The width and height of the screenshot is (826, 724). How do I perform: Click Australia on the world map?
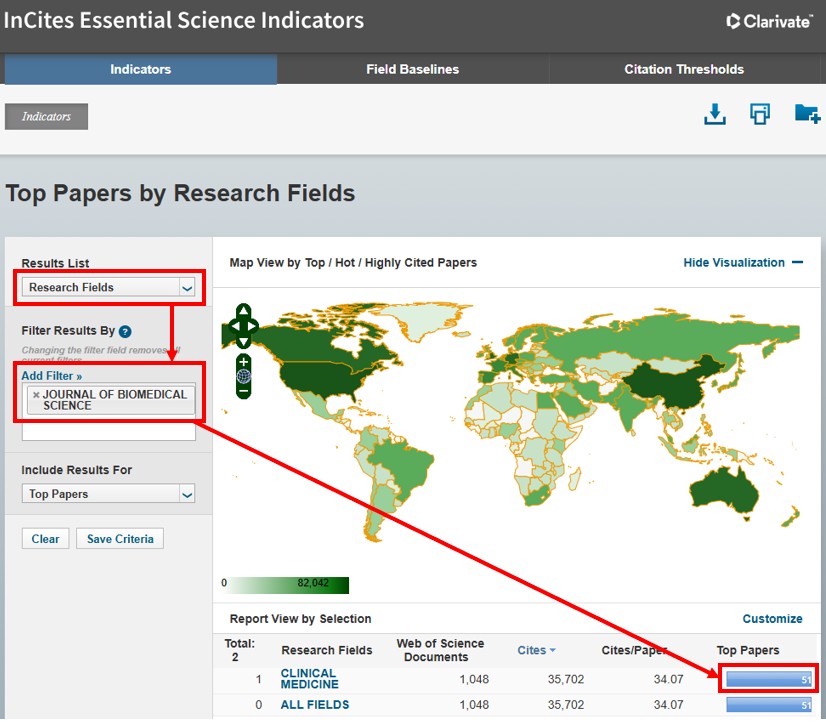tap(724, 492)
